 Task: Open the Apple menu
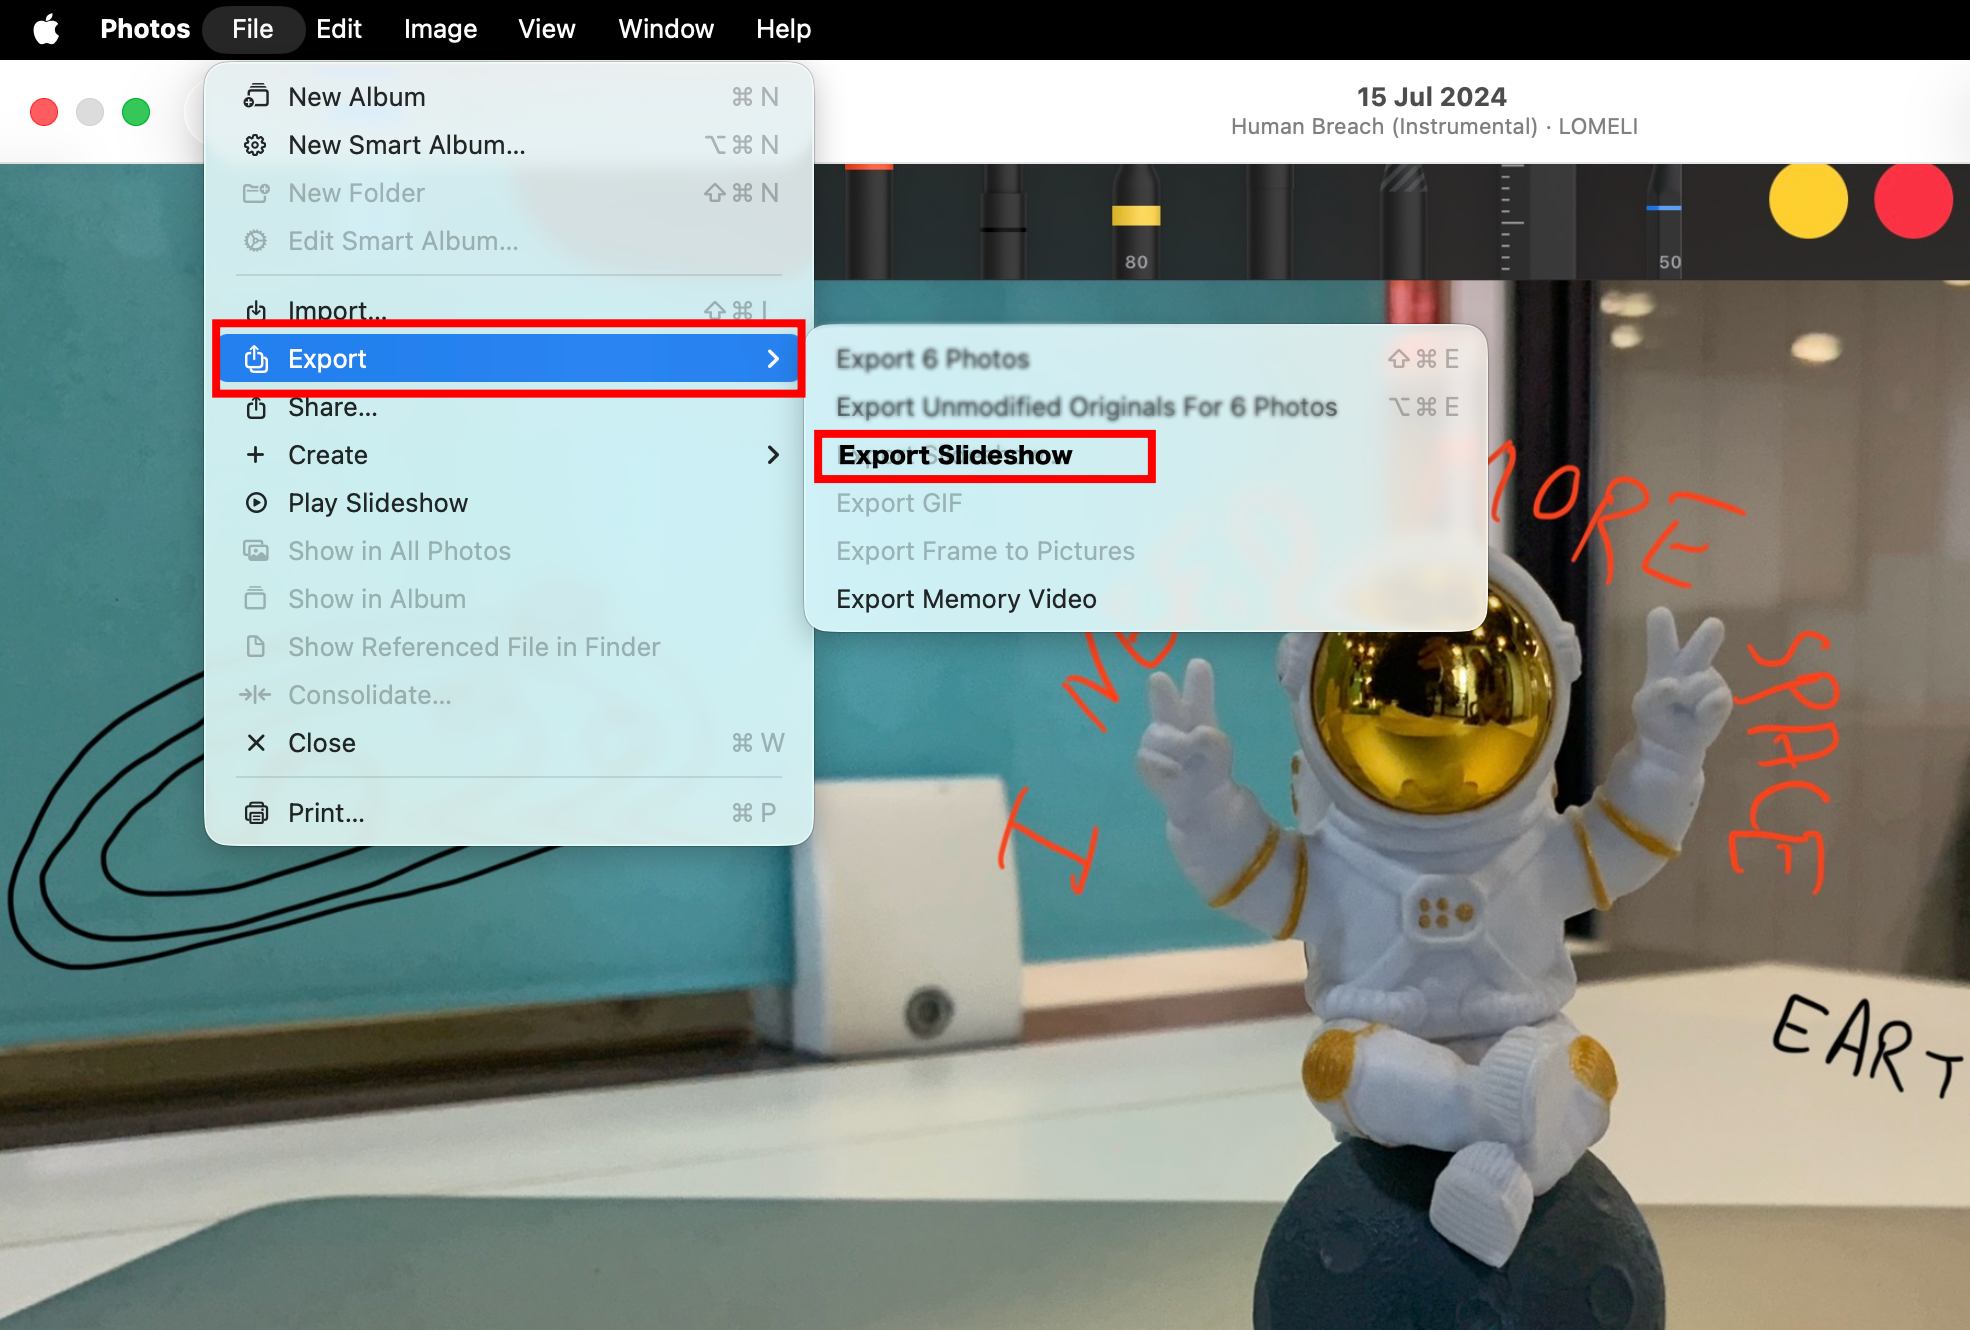coord(46,29)
